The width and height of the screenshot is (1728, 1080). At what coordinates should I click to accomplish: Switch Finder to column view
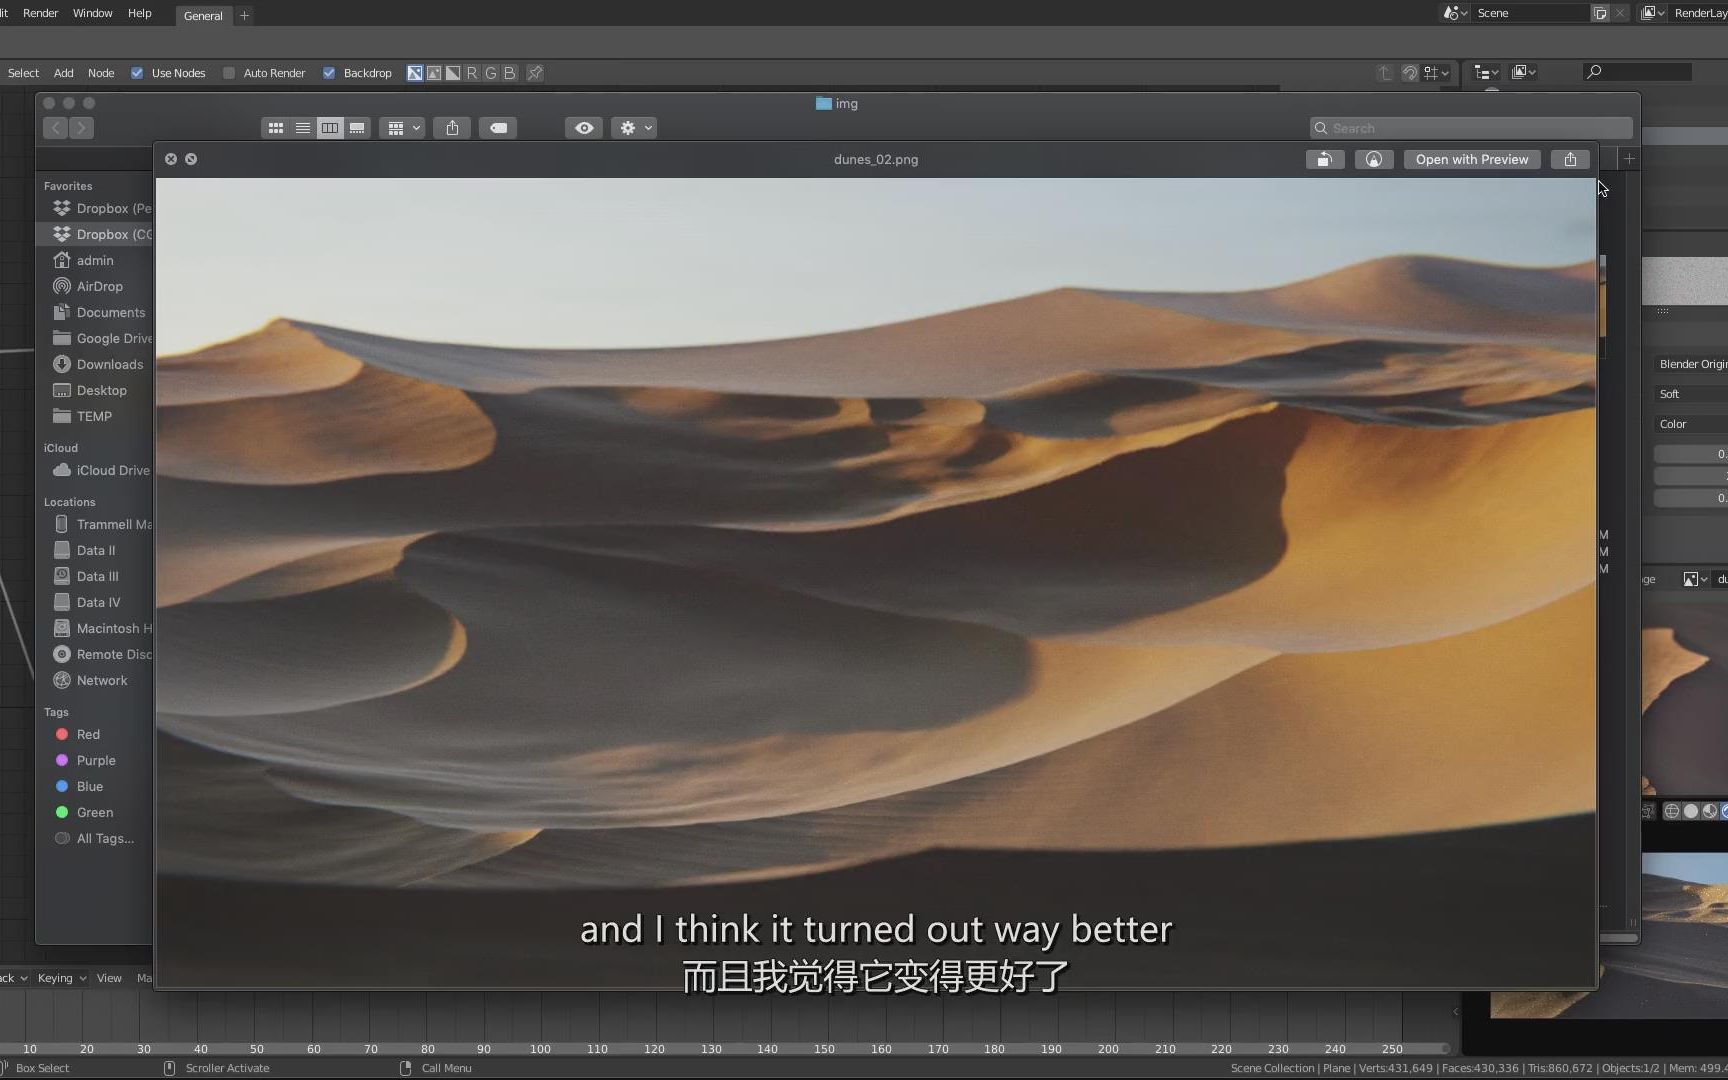coord(330,127)
